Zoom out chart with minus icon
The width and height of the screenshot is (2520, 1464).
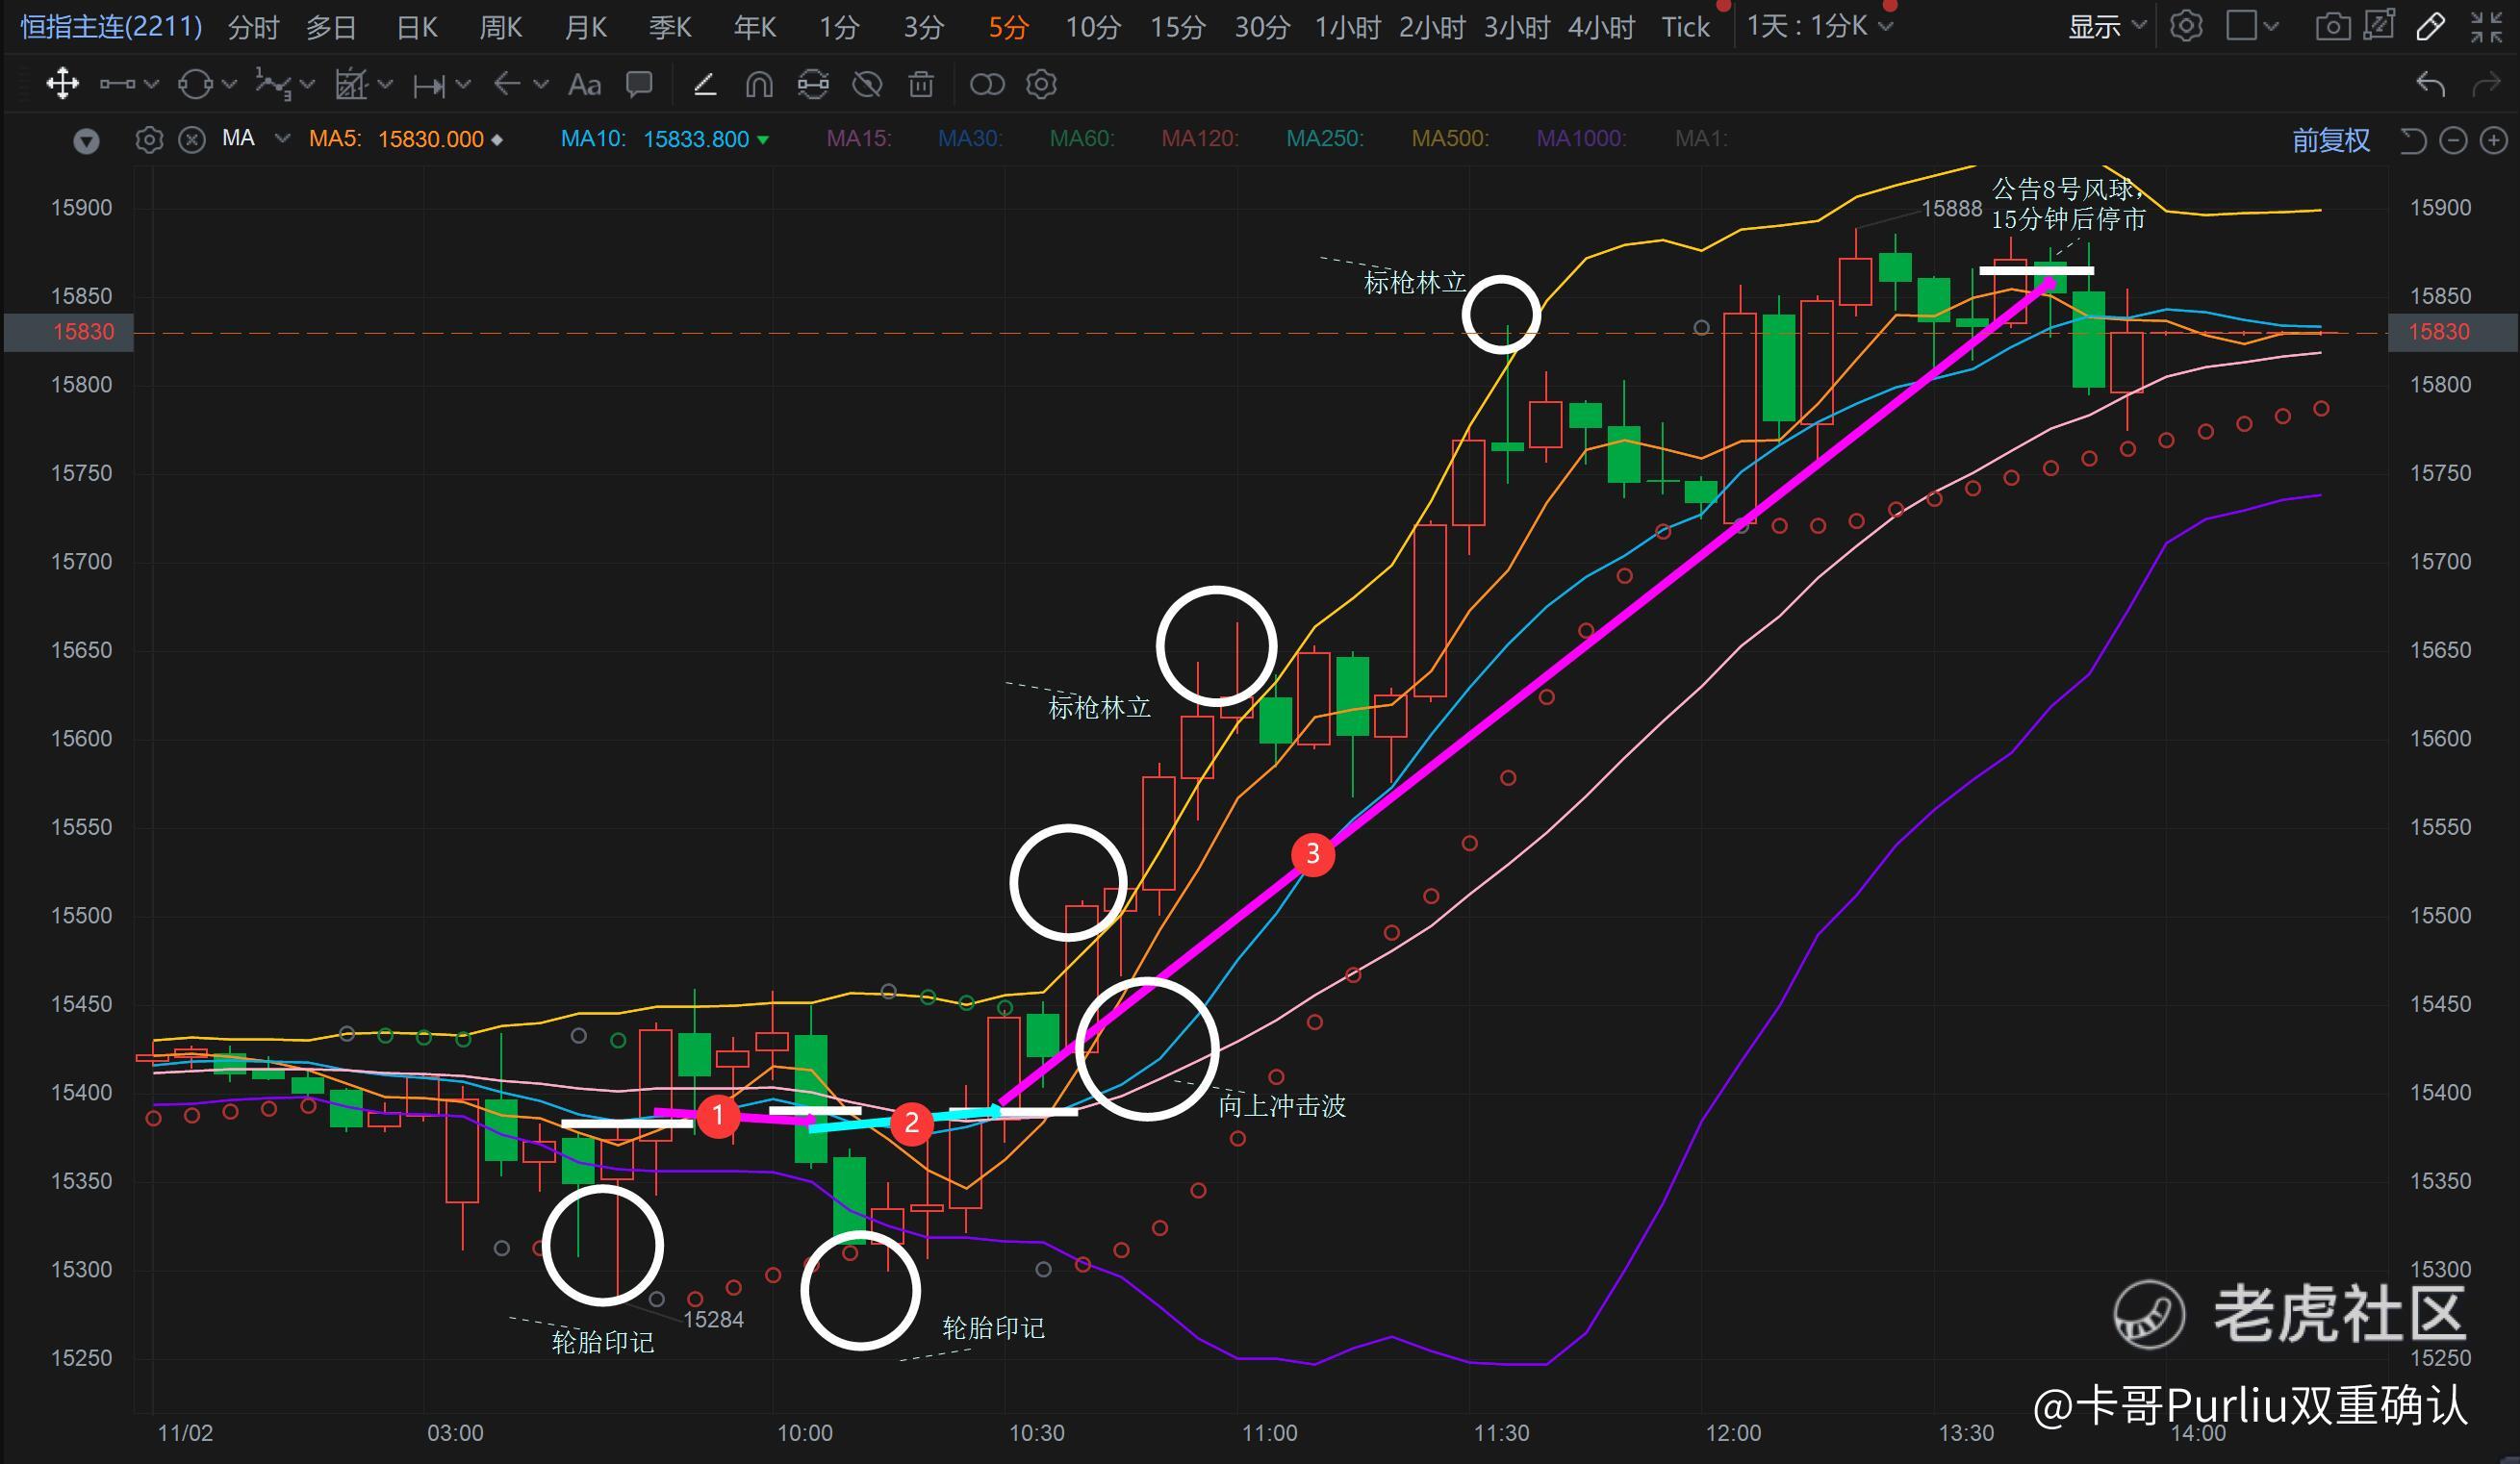(2453, 140)
